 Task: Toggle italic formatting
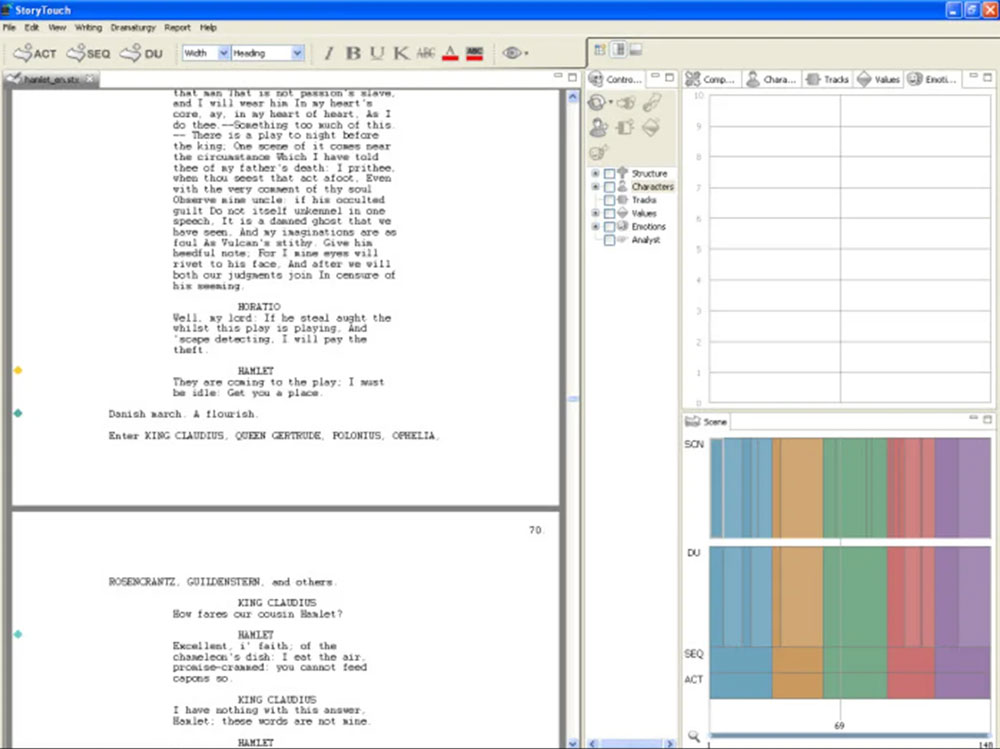327,53
